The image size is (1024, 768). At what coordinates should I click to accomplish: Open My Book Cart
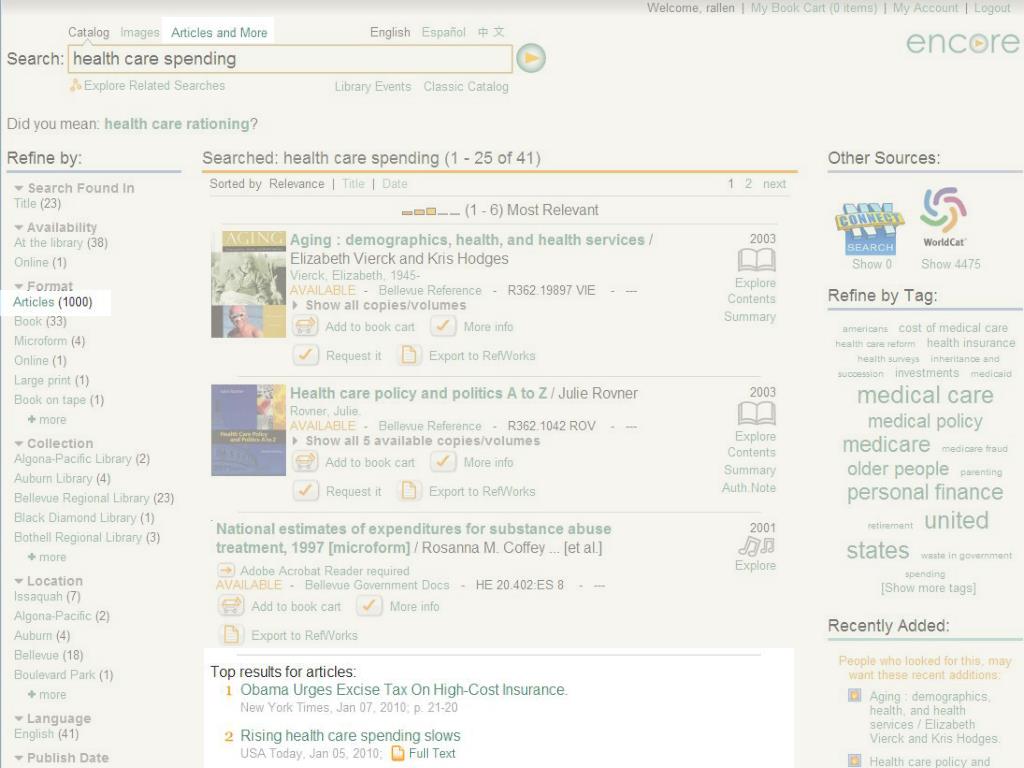pyautogui.click(x=814, y=8)
